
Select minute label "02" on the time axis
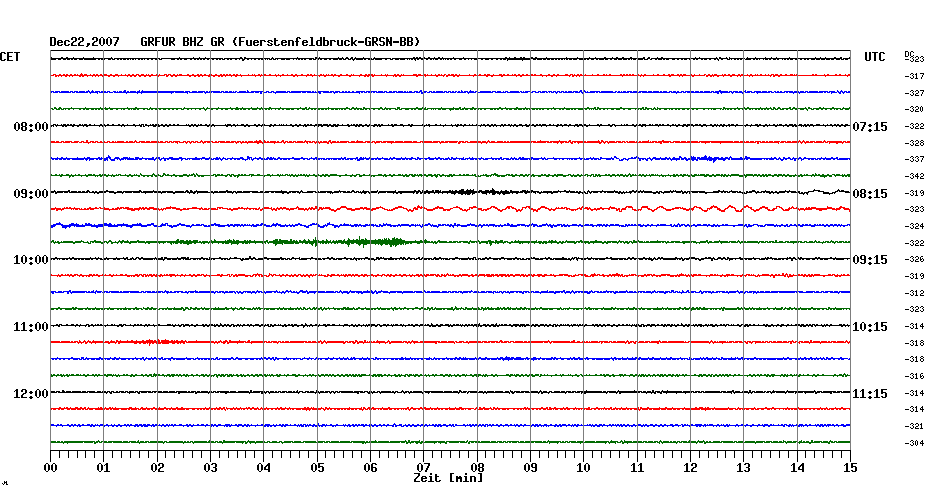pos(157,468)
